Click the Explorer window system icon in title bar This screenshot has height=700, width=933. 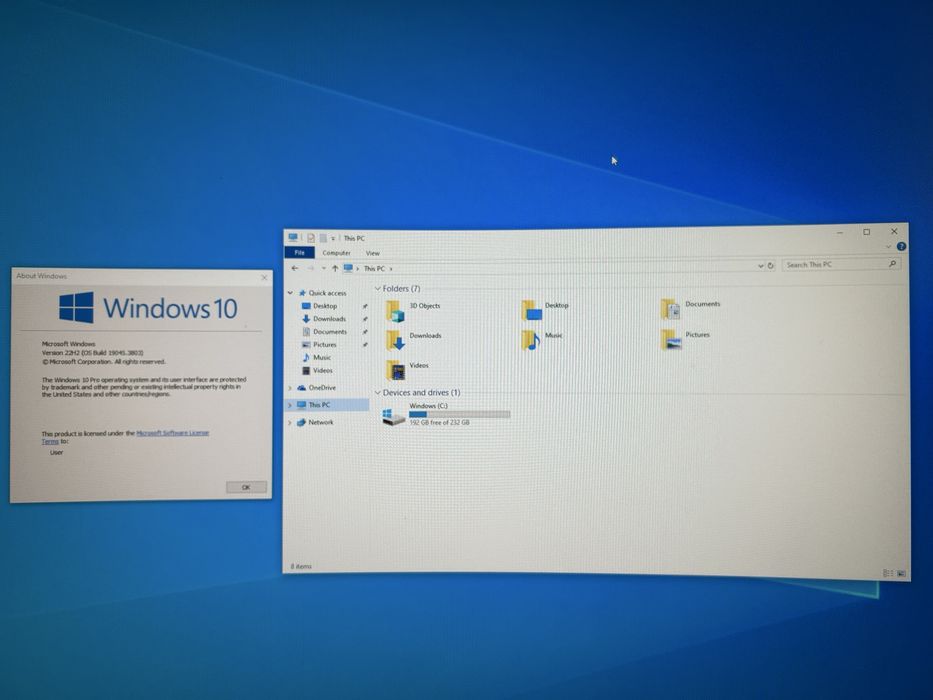(293, 238)
